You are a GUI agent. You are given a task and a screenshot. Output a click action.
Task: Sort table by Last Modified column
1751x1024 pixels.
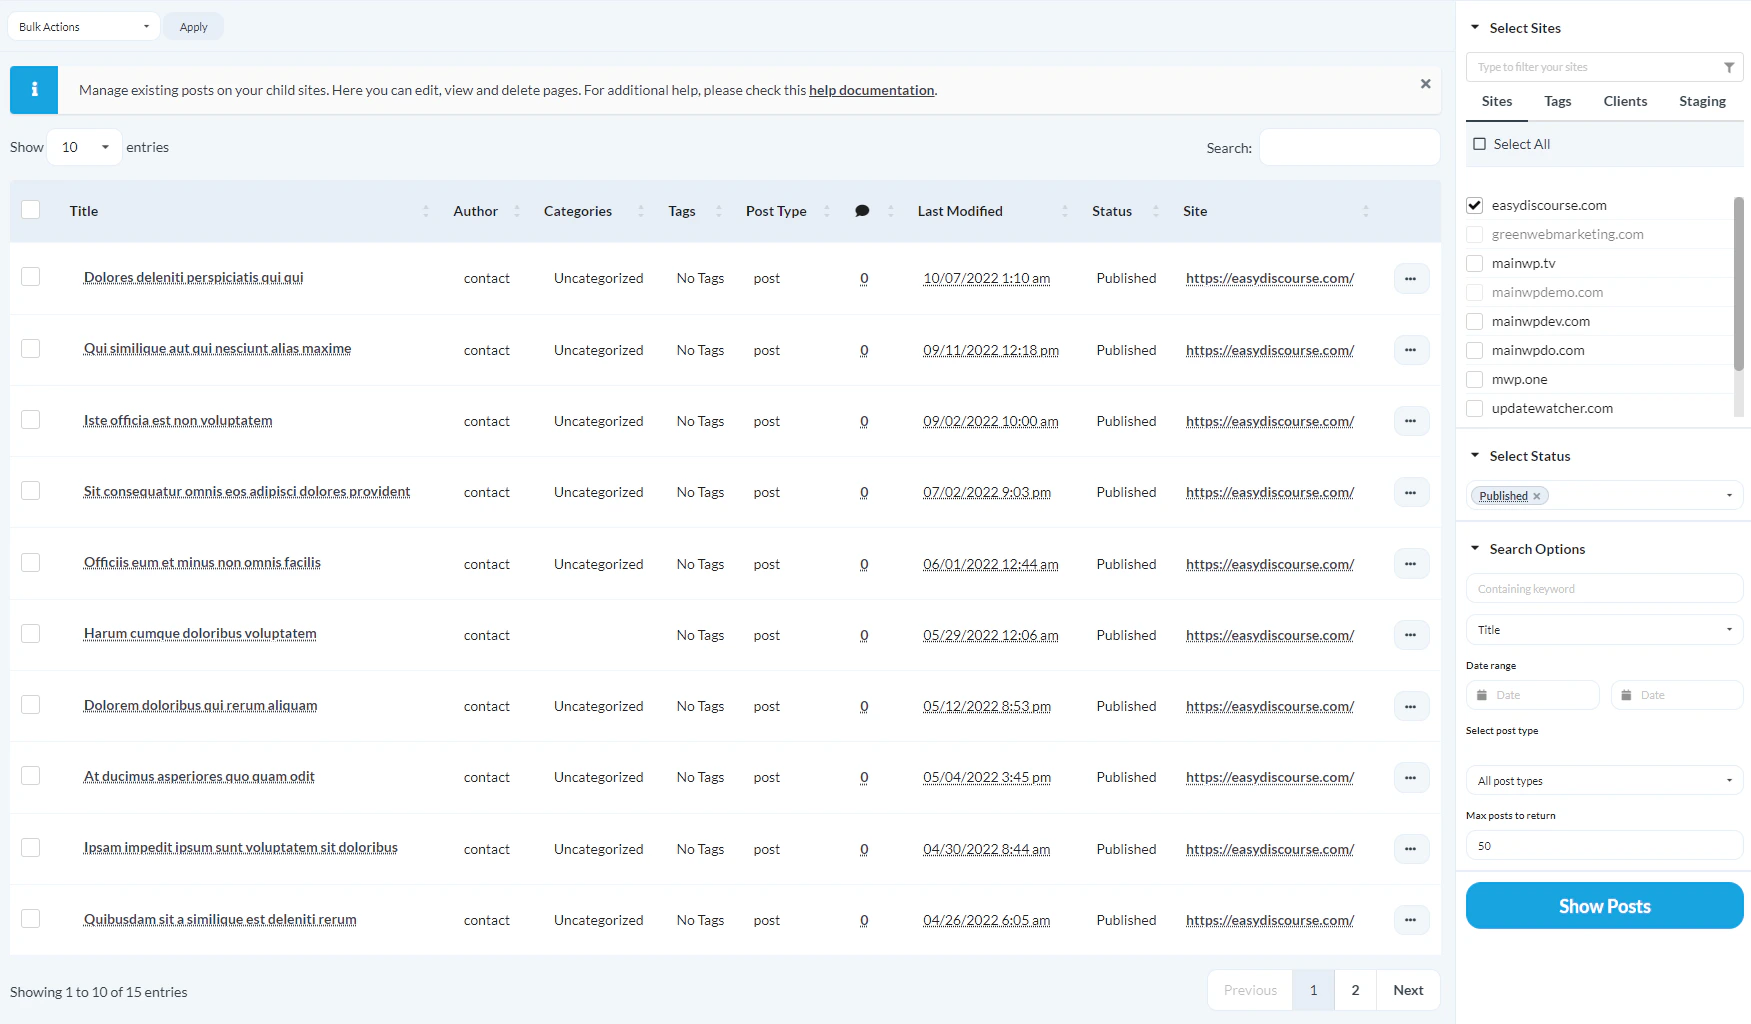coord(960,211)
